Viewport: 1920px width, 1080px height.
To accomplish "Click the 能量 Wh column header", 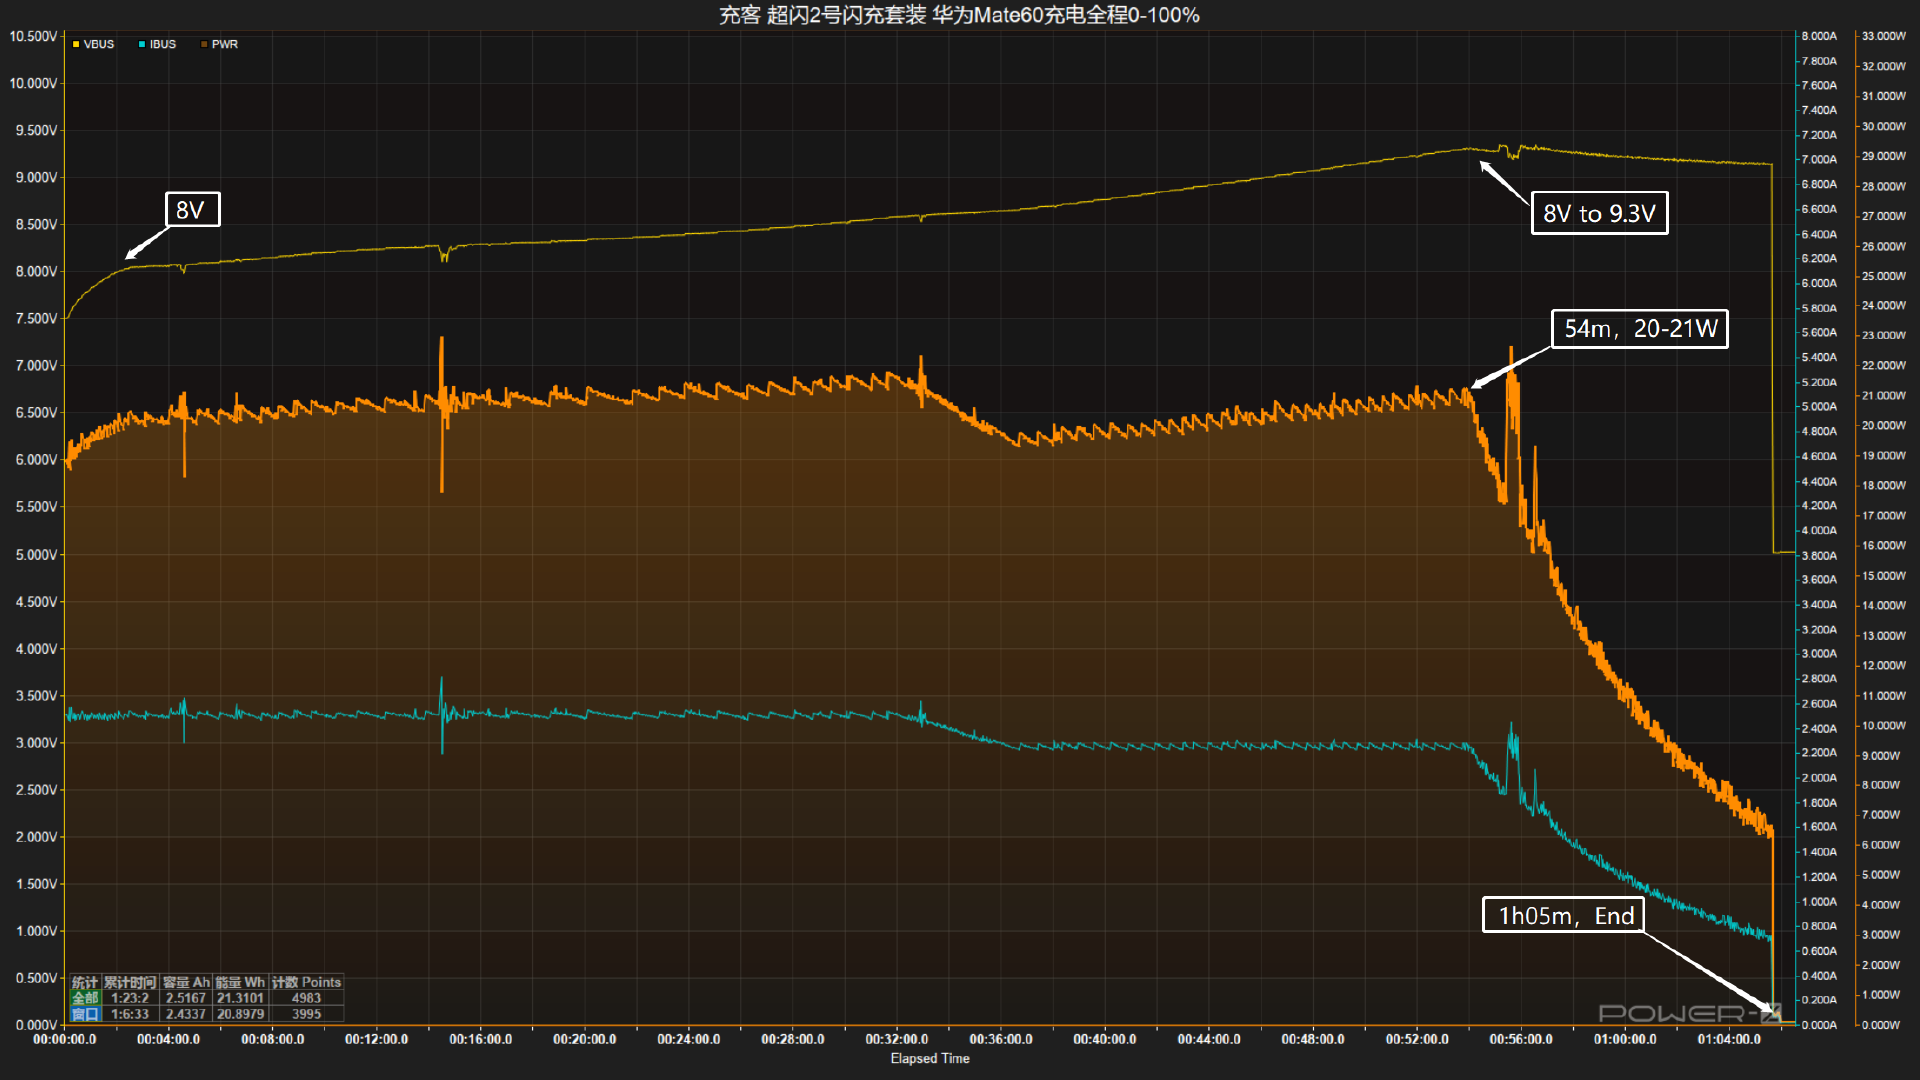I will point(240,982).
